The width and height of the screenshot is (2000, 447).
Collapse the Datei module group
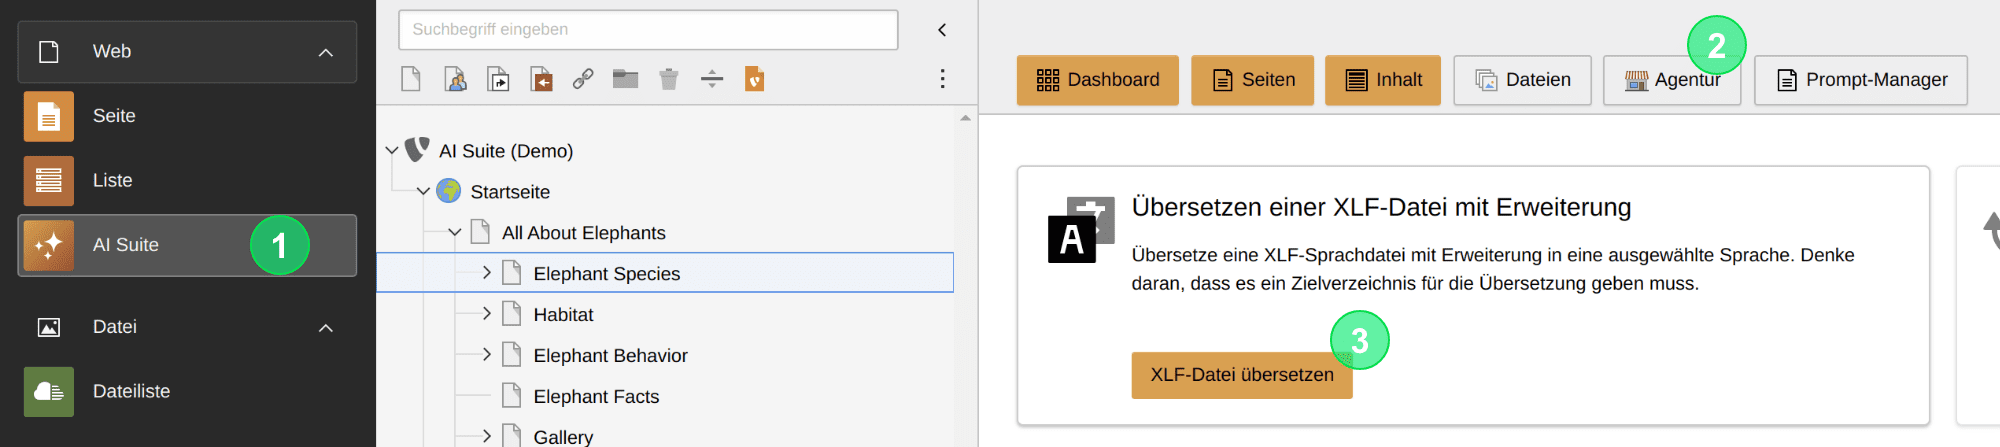[326, 328]
